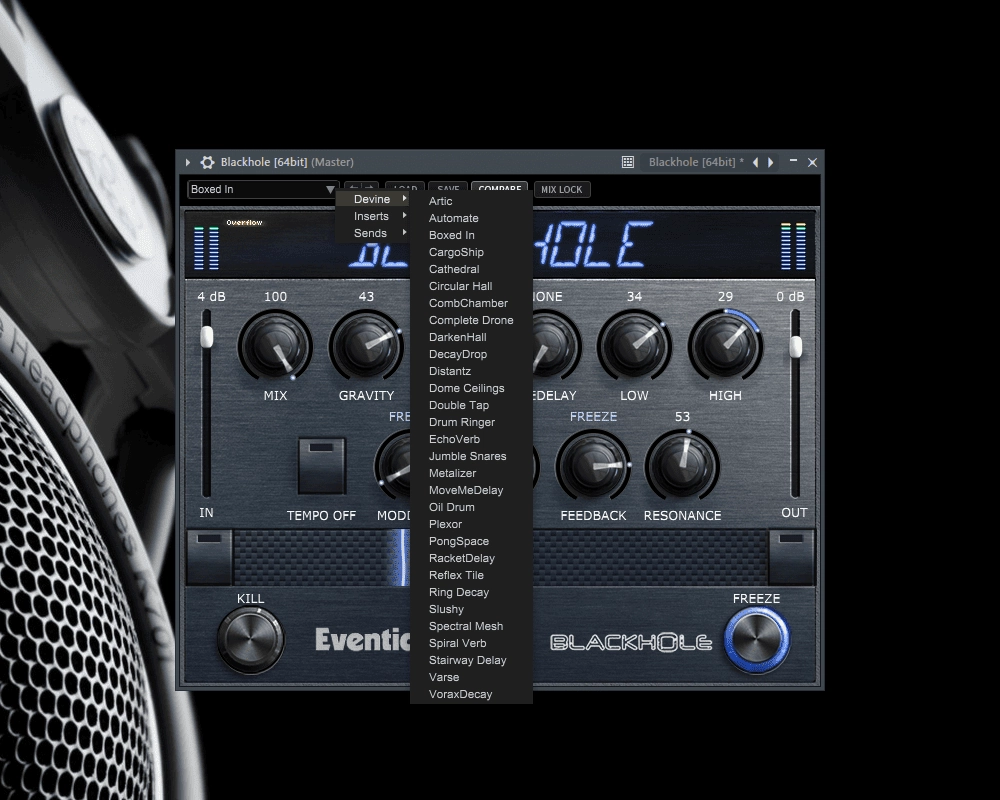This screenshot has height=800, width=1000.
Task: Choose the EchoVerb preset
Action: point(471,440)
